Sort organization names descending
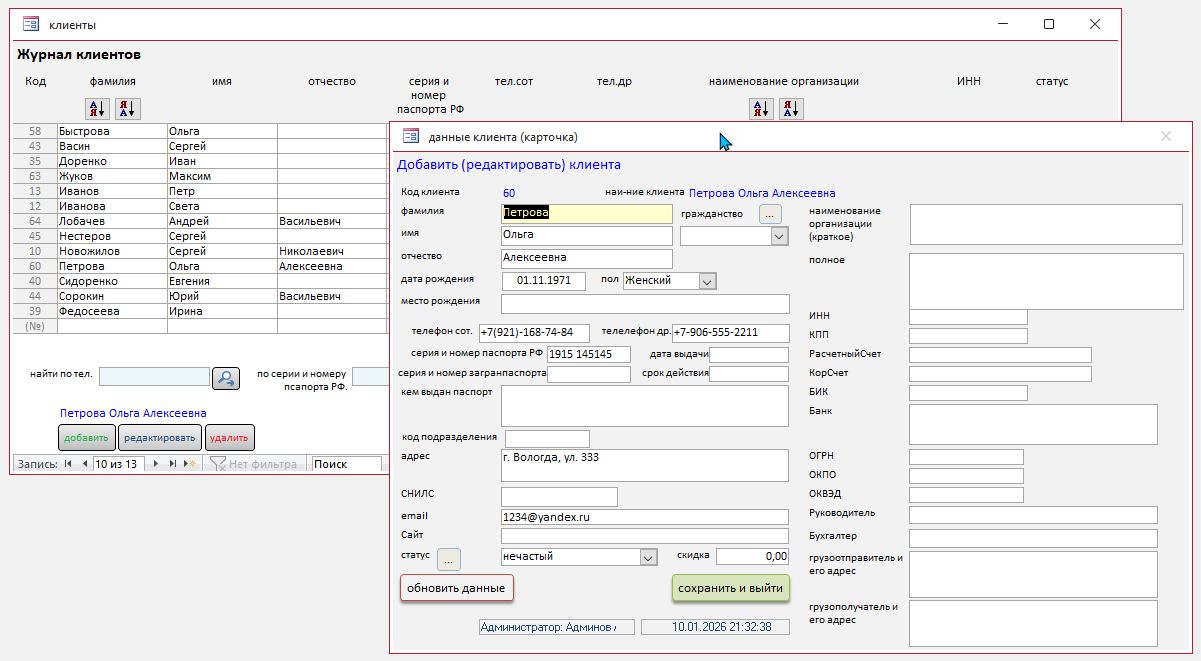Viewport: 1201px width, 661px height. (791, 109)
